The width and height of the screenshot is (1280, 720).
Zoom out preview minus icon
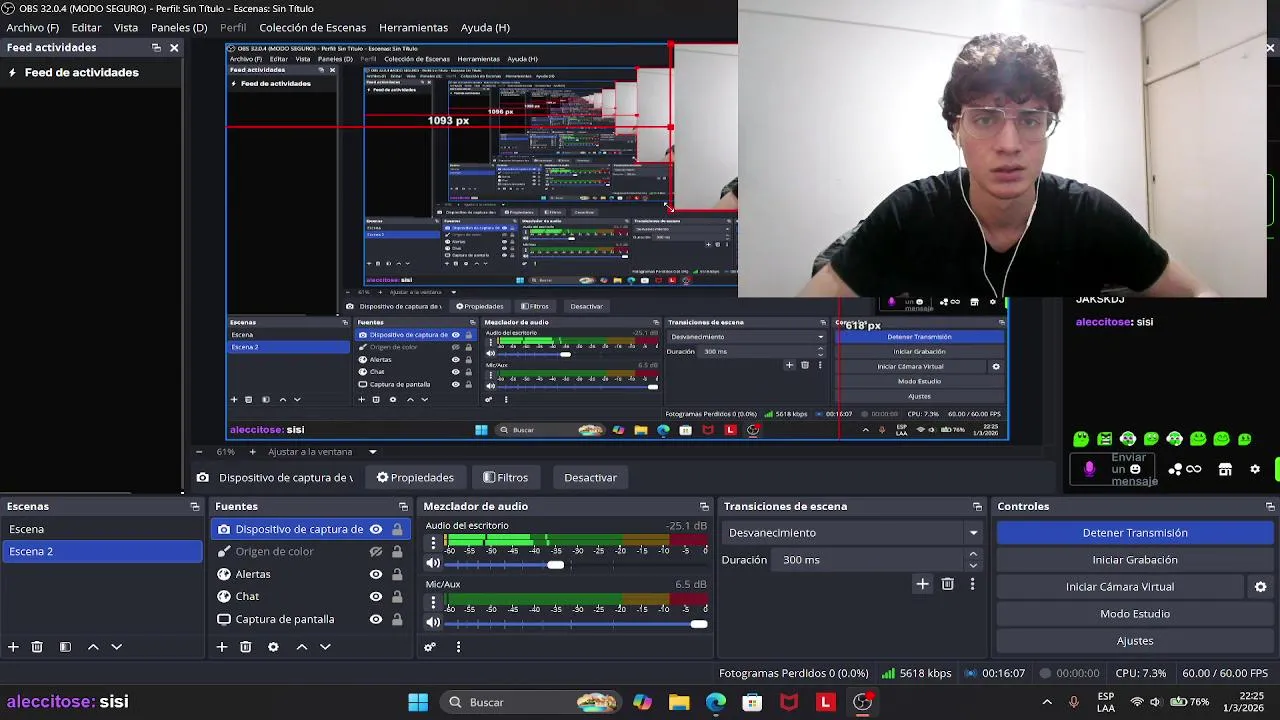(x=199, y=452)
